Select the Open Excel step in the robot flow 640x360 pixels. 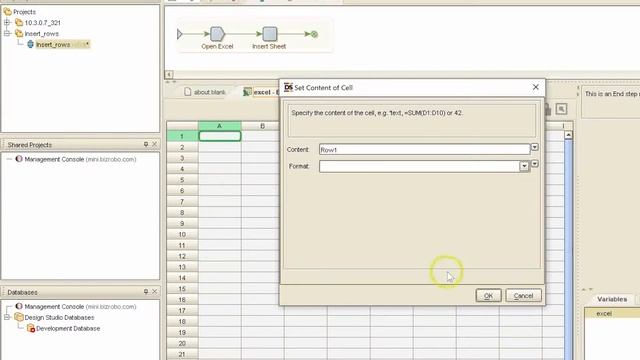coord(217,34)
